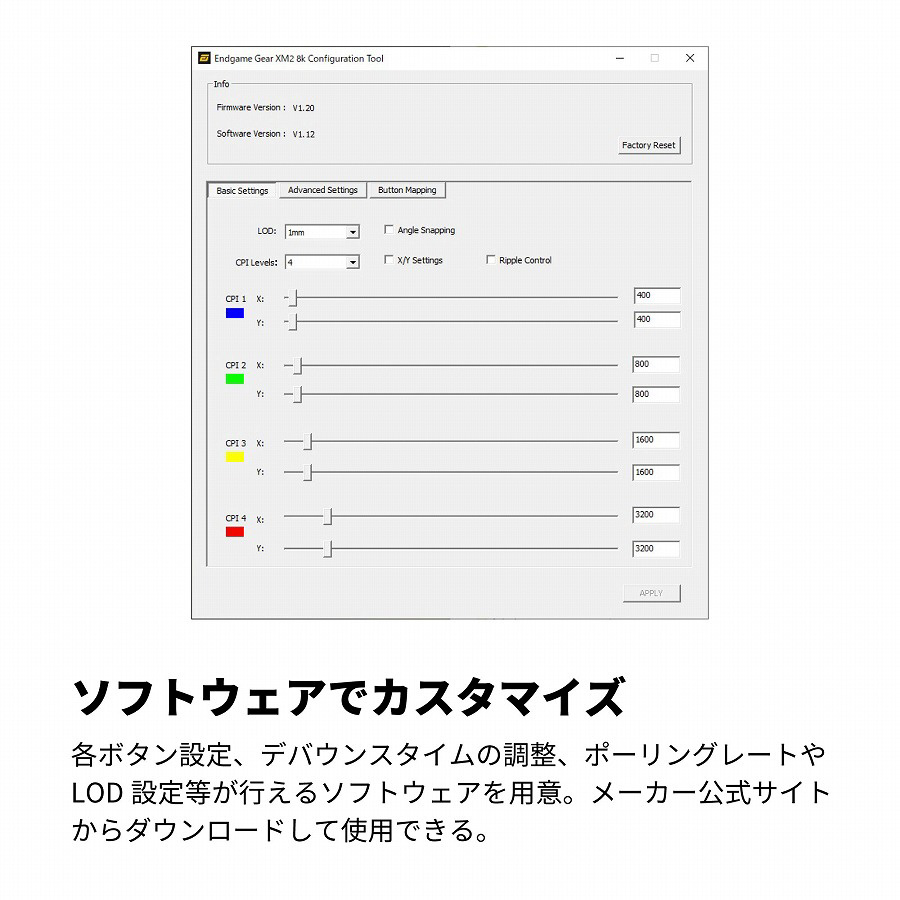This screenshot has height=900, width=900.
Task: Open the Button Mapping tab
Action: 406,190
